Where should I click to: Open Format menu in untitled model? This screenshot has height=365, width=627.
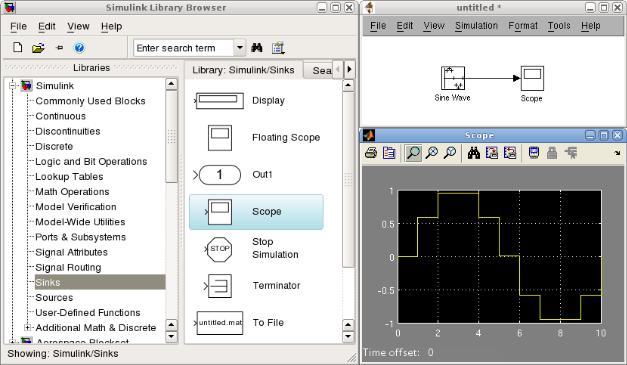pyautogui.click(x=523, y=26)
